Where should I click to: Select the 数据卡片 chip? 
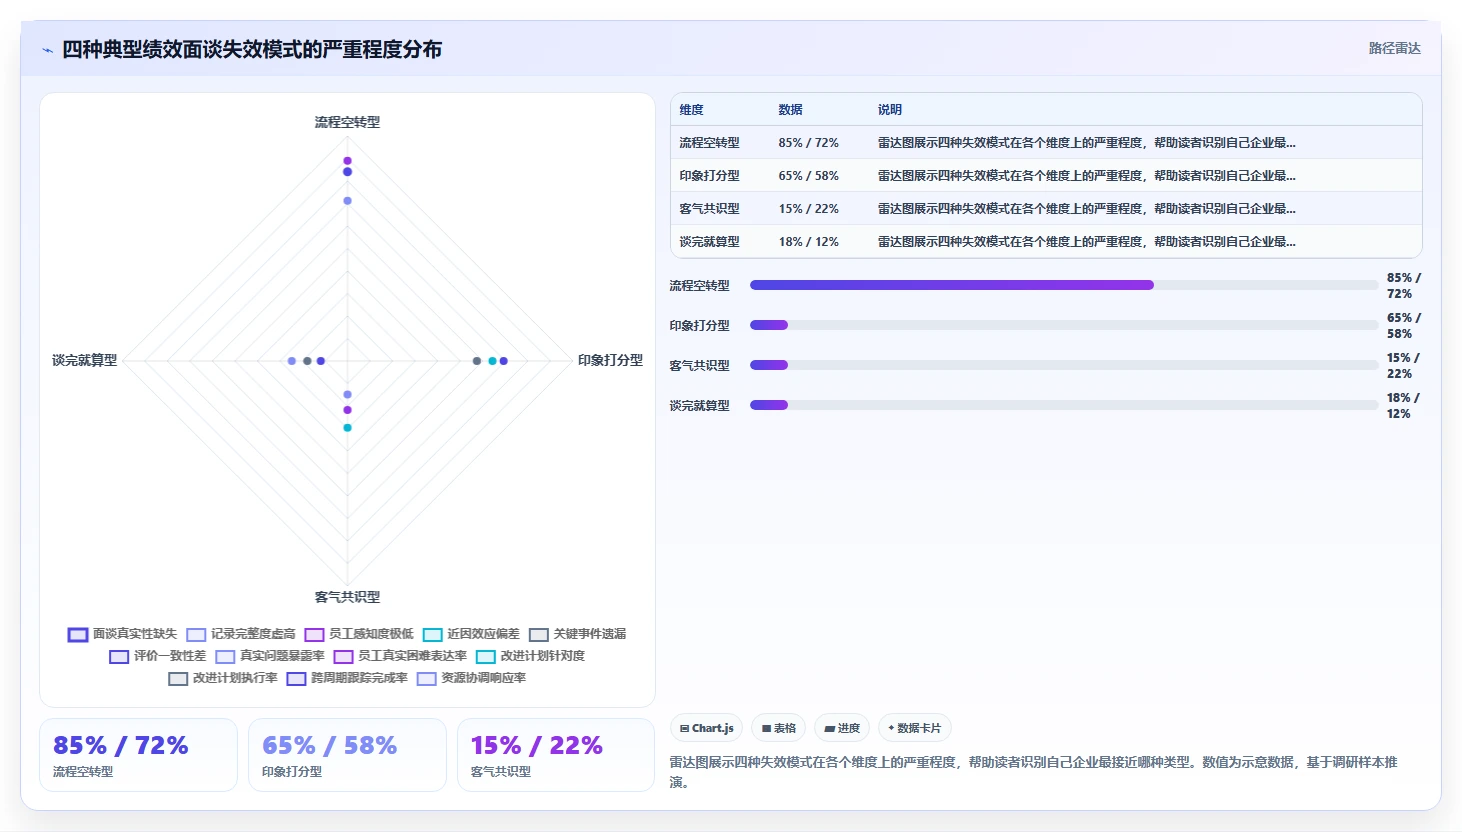pos(914,728)
